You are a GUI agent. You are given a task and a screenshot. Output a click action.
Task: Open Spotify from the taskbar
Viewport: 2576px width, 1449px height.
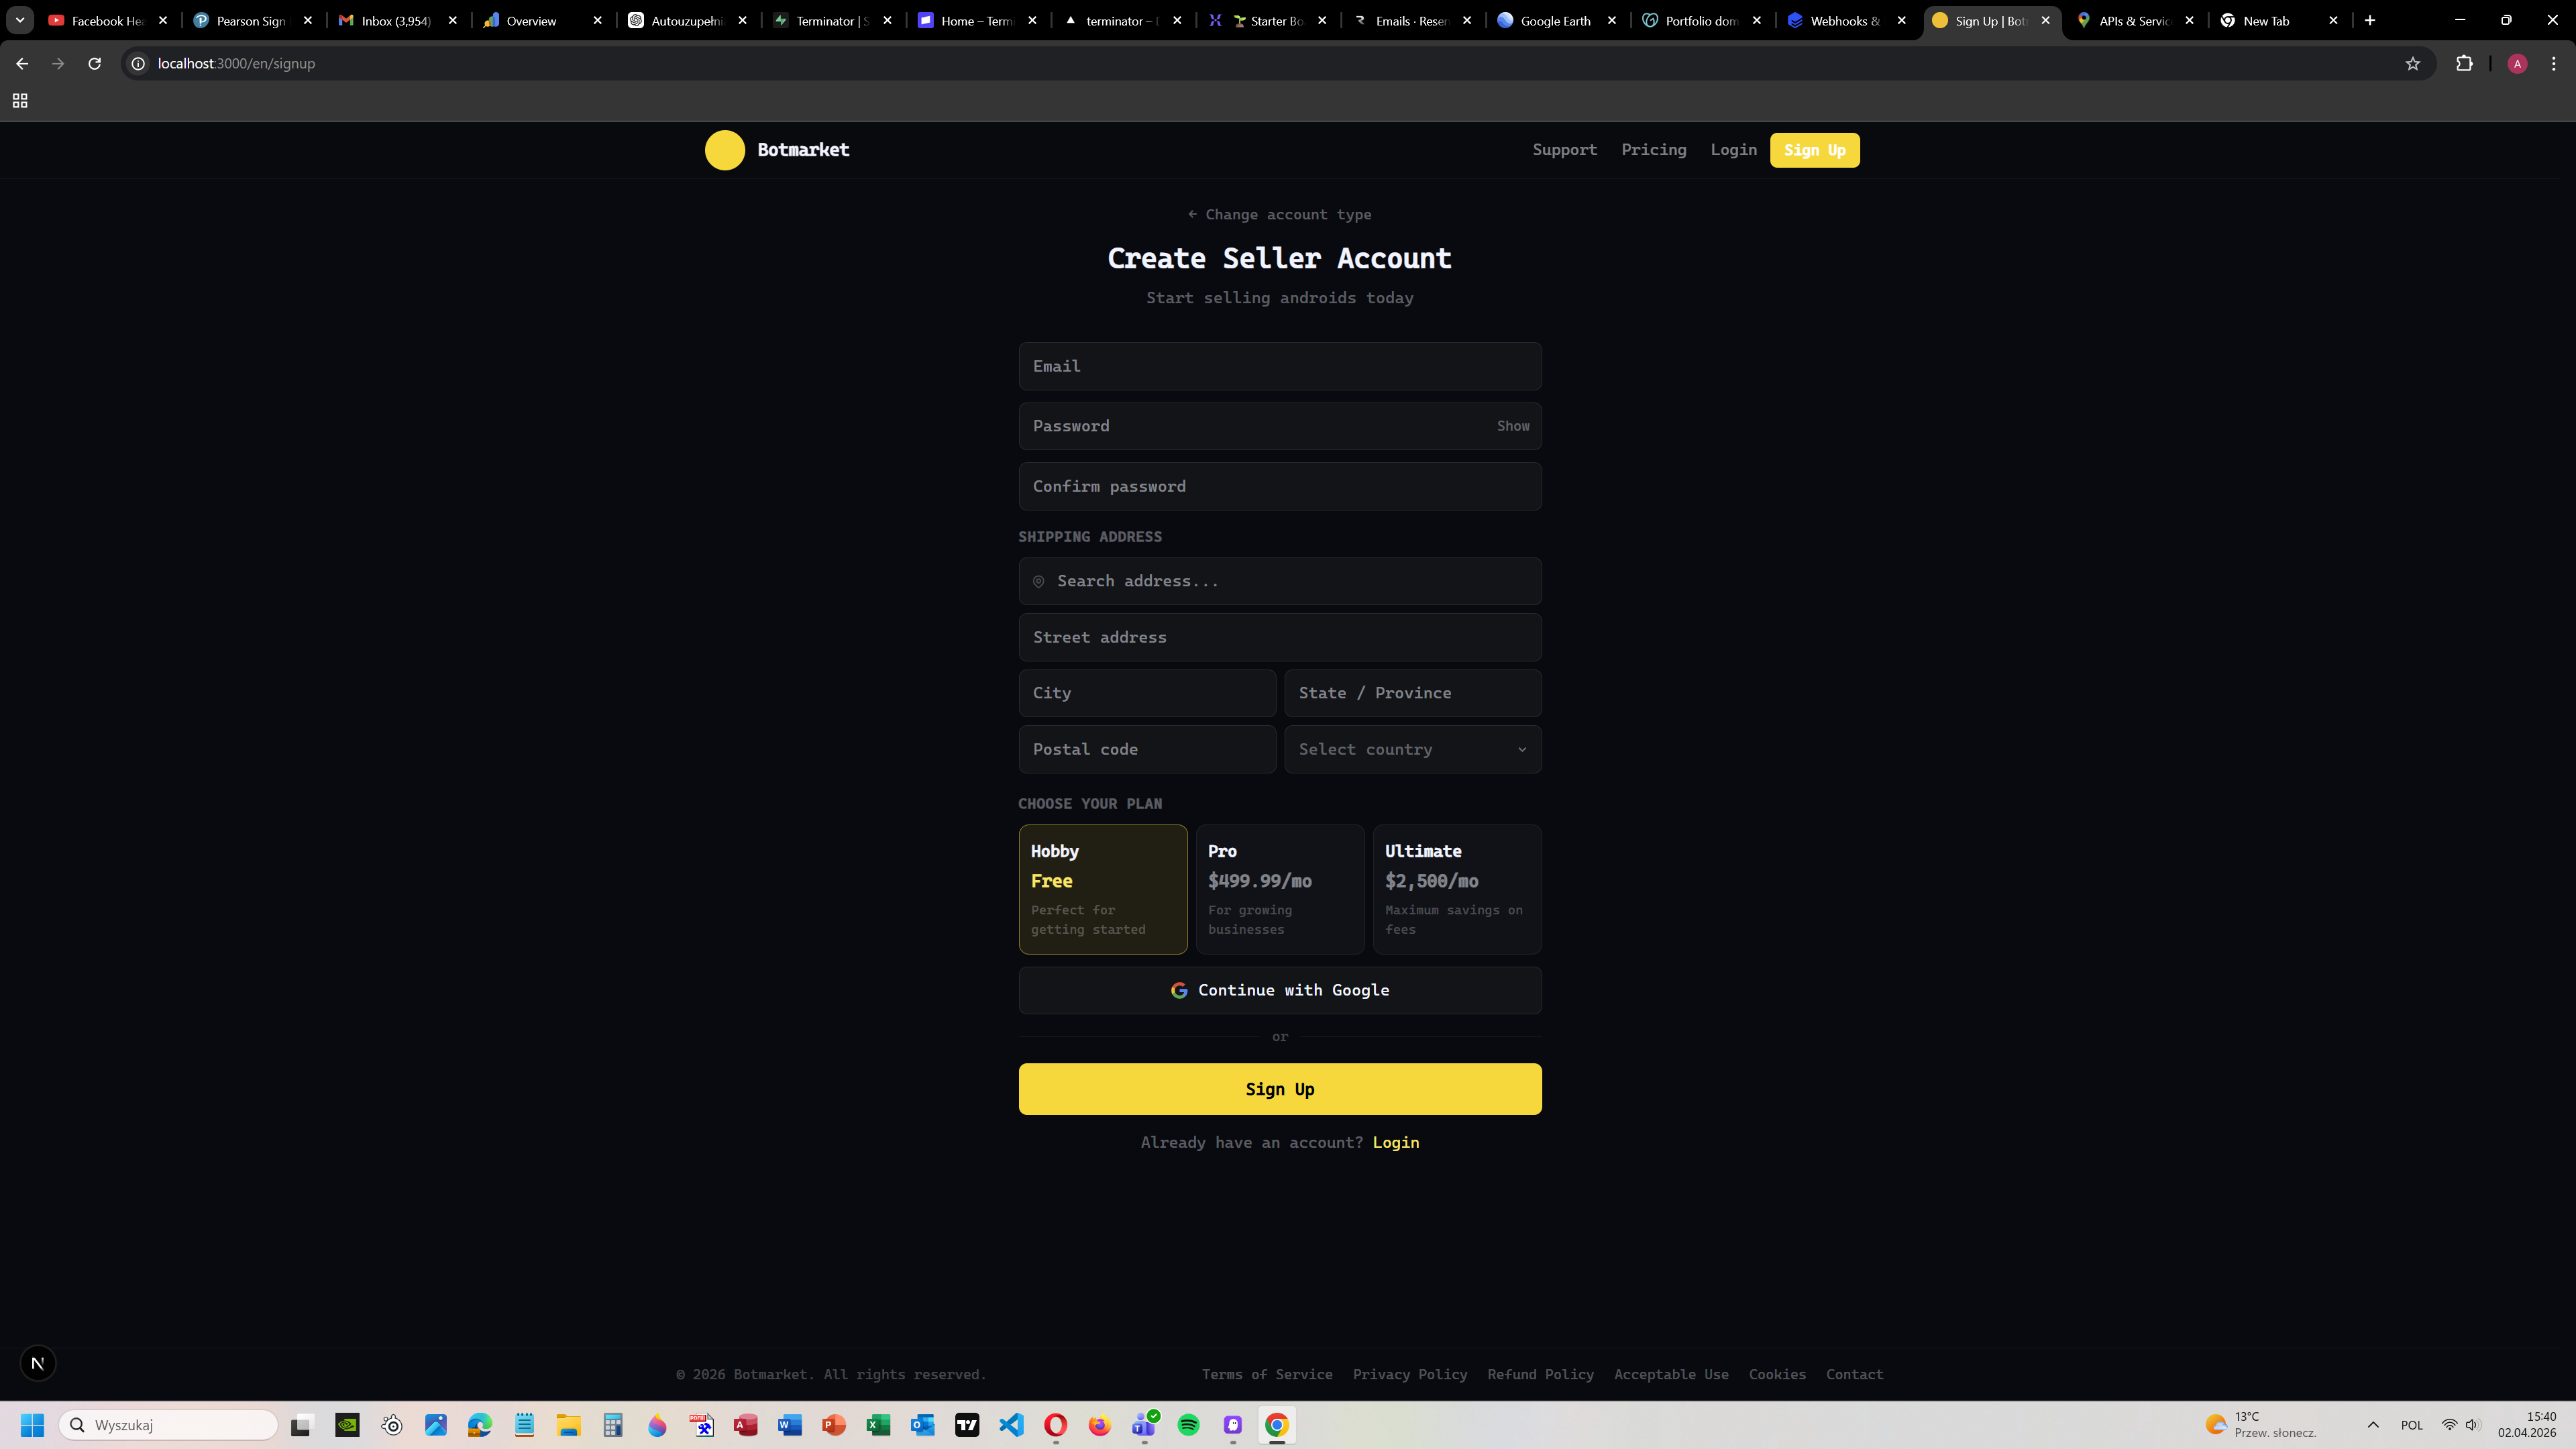pos(1188,1425)
